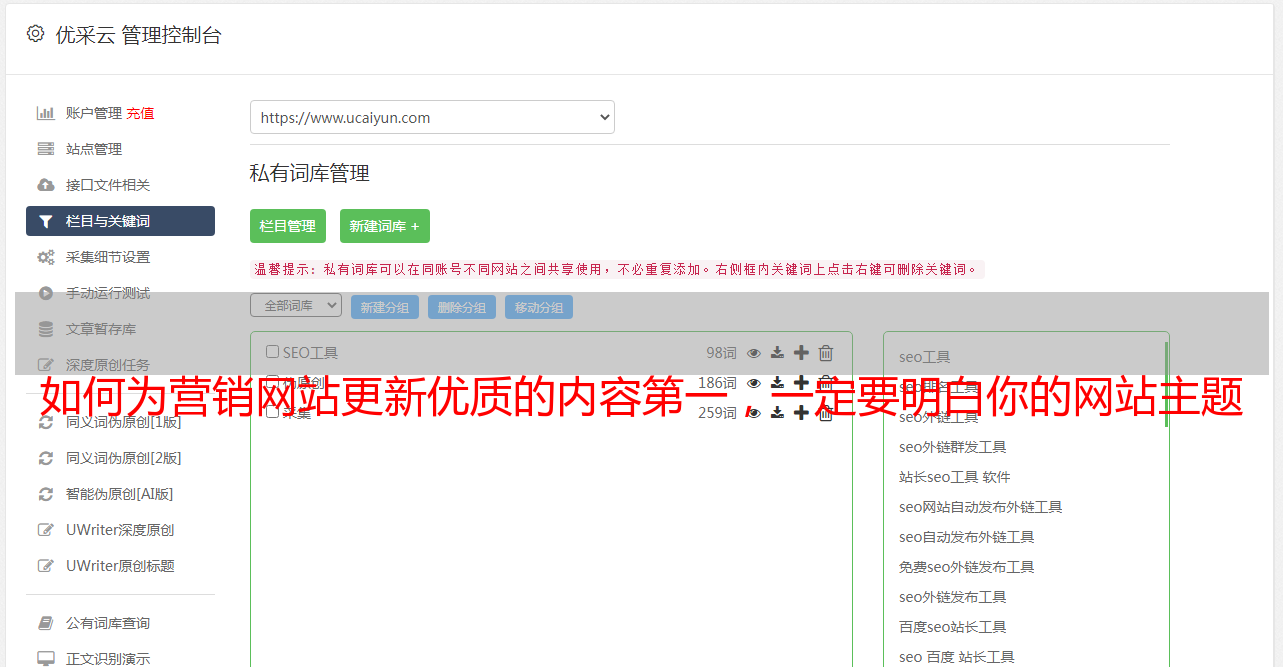Select keyword seo网站自动发布外链工具
Viewport: 1283px width, 667px height.
click(981, 507)
